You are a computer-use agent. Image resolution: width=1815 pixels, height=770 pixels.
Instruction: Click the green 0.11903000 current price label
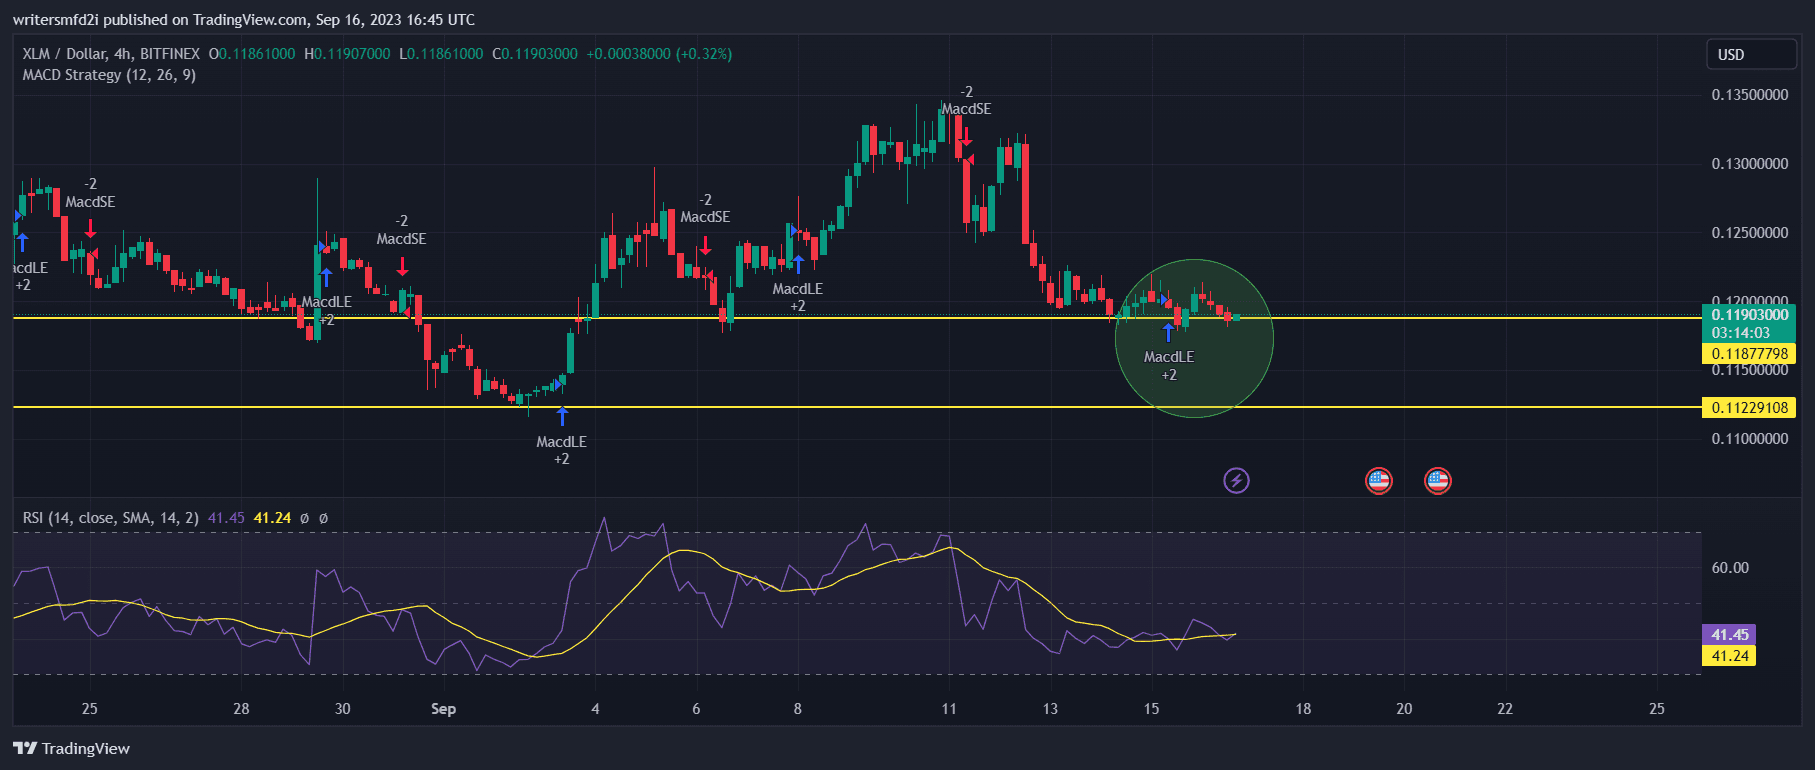(x=1749, y=315)
